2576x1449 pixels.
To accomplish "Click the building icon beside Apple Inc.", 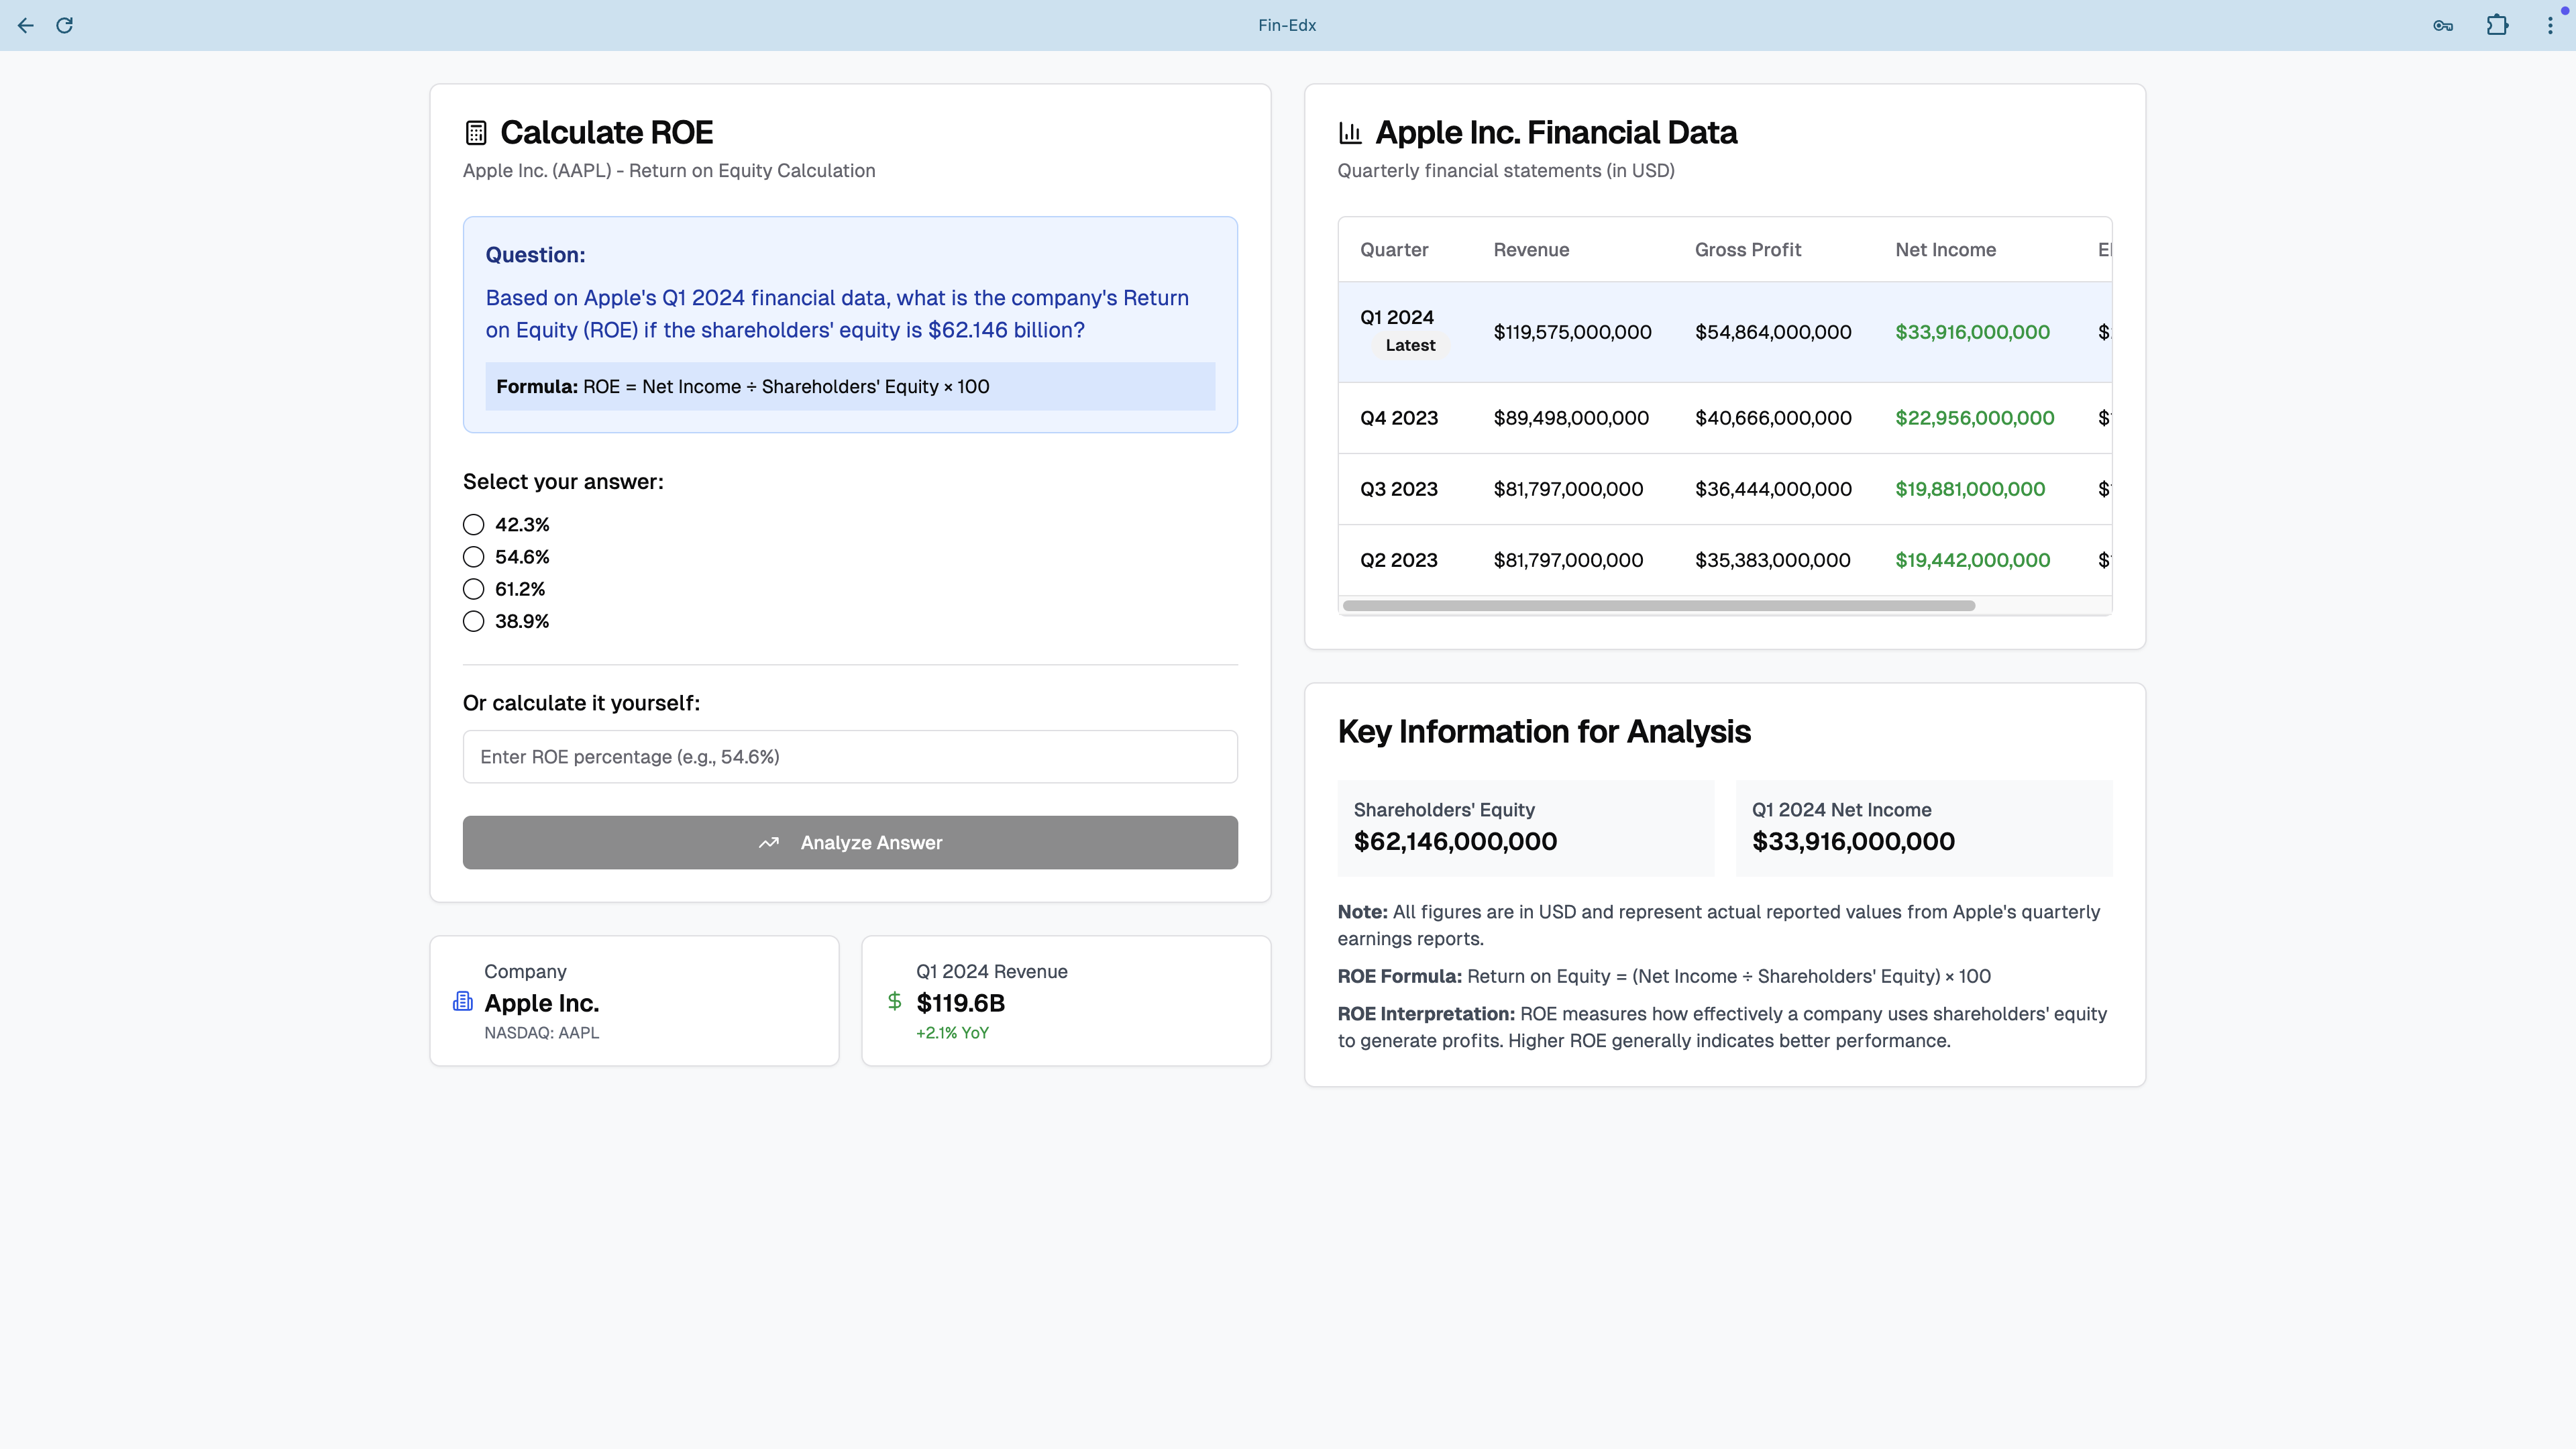I will (x=462, y=1001).
